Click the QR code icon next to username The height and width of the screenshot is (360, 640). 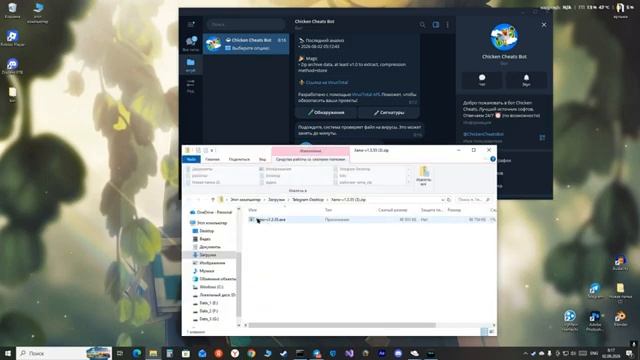pos(542,138)
